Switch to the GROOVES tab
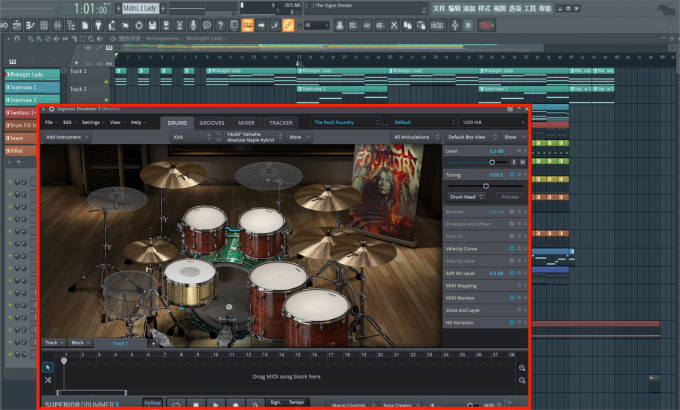 pos(212,123)
